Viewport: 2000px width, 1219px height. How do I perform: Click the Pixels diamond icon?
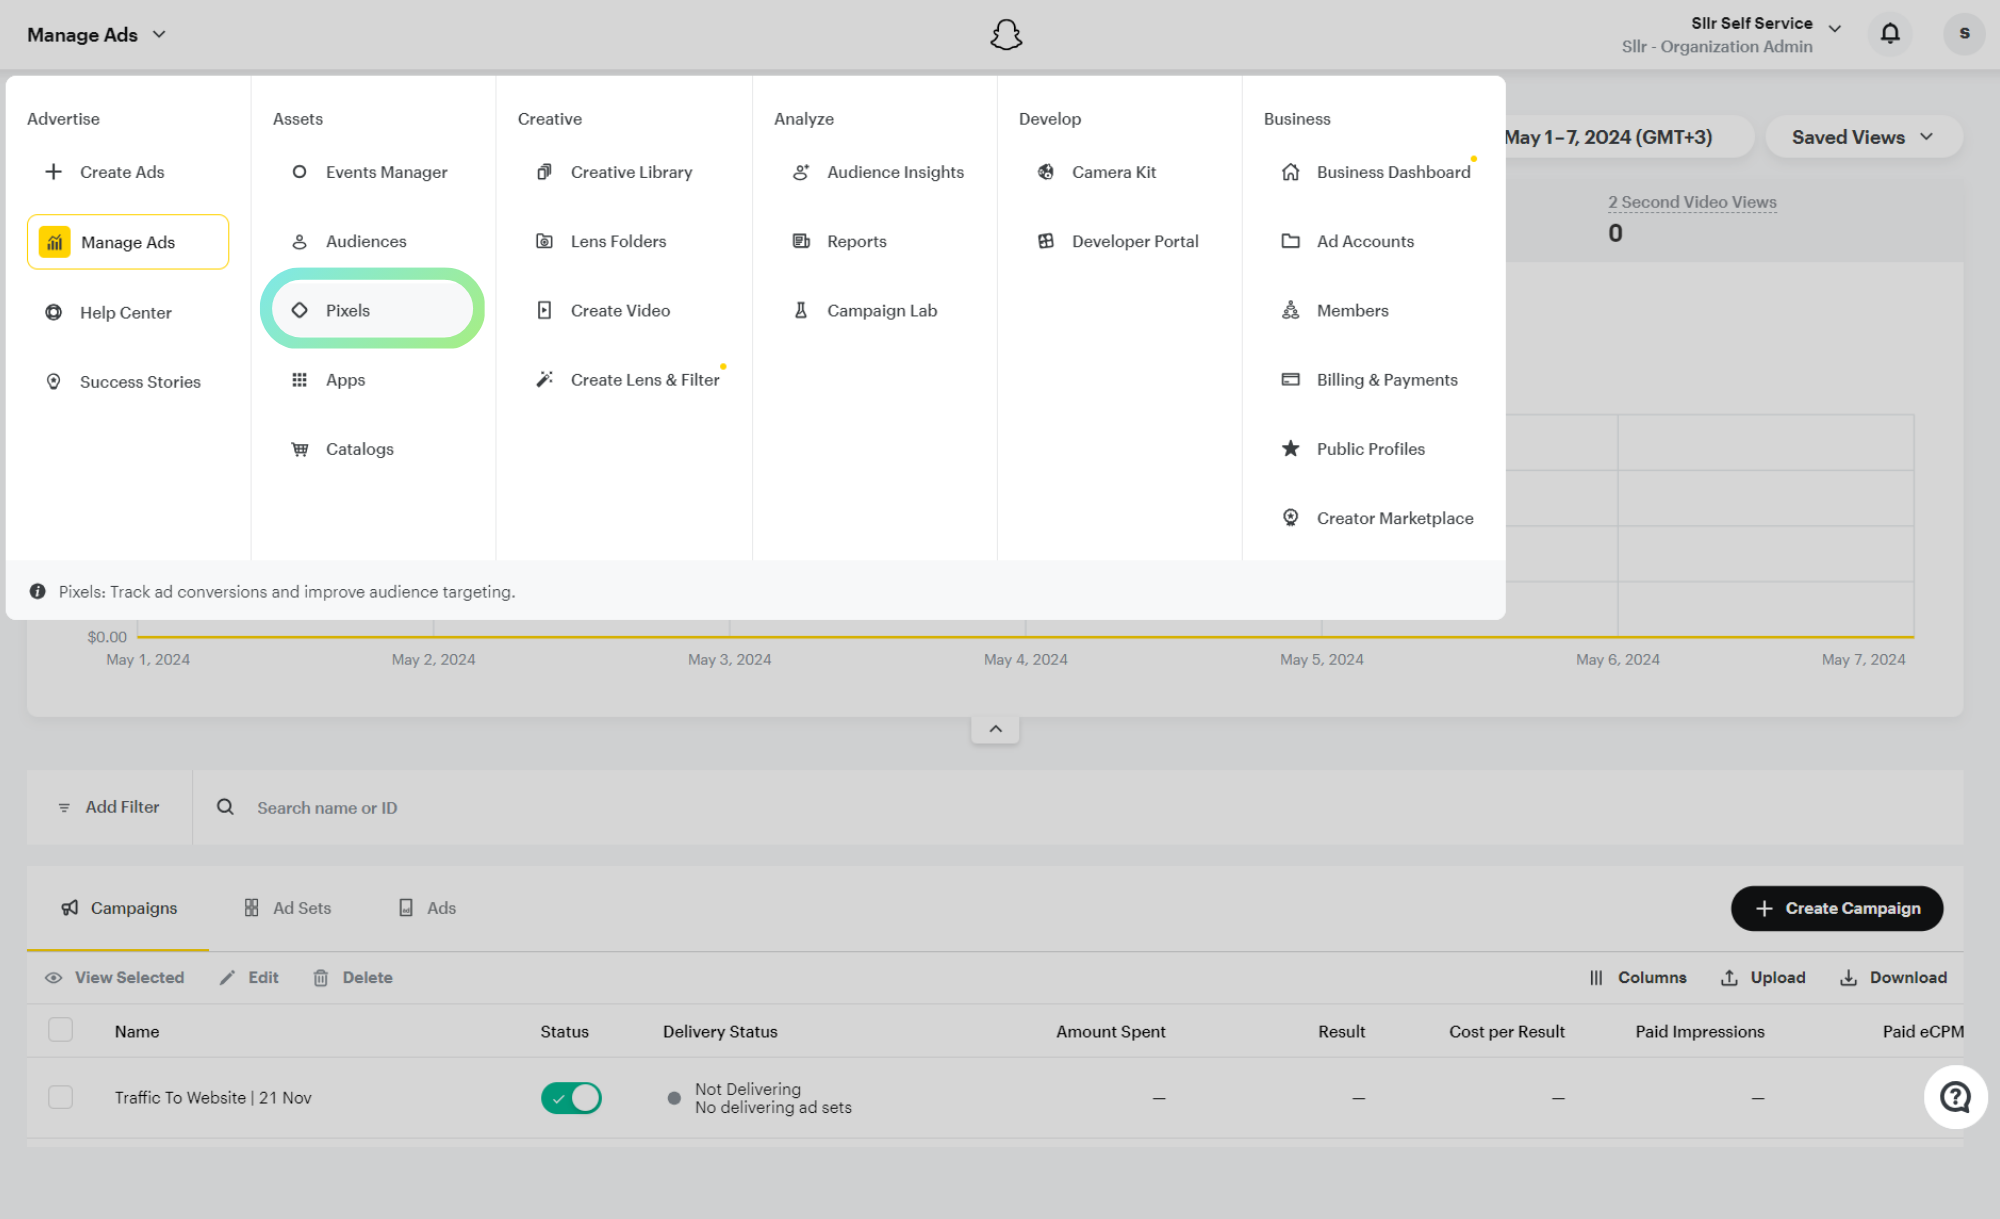click(x=299, y=310)
